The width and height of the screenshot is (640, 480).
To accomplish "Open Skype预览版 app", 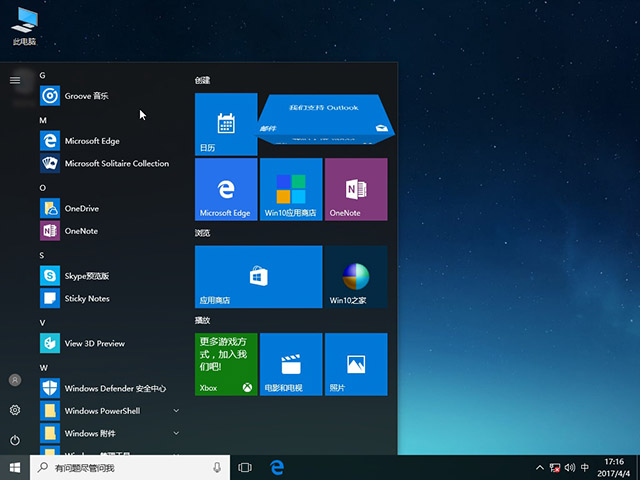I will point(86,275).
